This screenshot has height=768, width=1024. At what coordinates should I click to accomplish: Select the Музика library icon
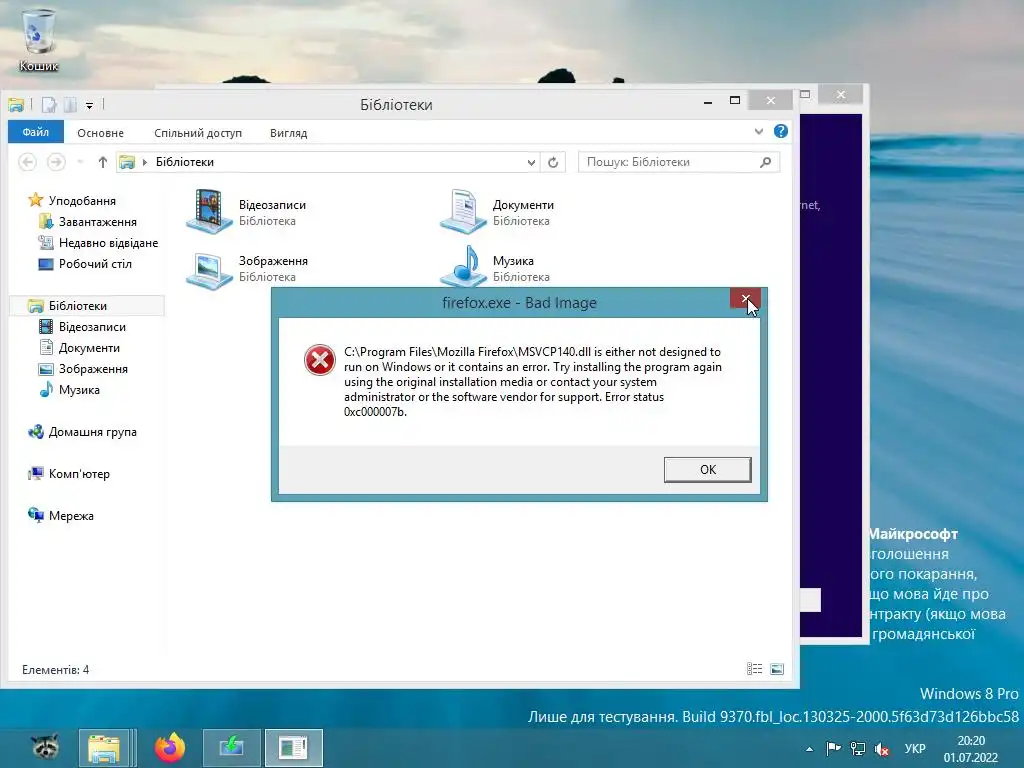[463, 266]
